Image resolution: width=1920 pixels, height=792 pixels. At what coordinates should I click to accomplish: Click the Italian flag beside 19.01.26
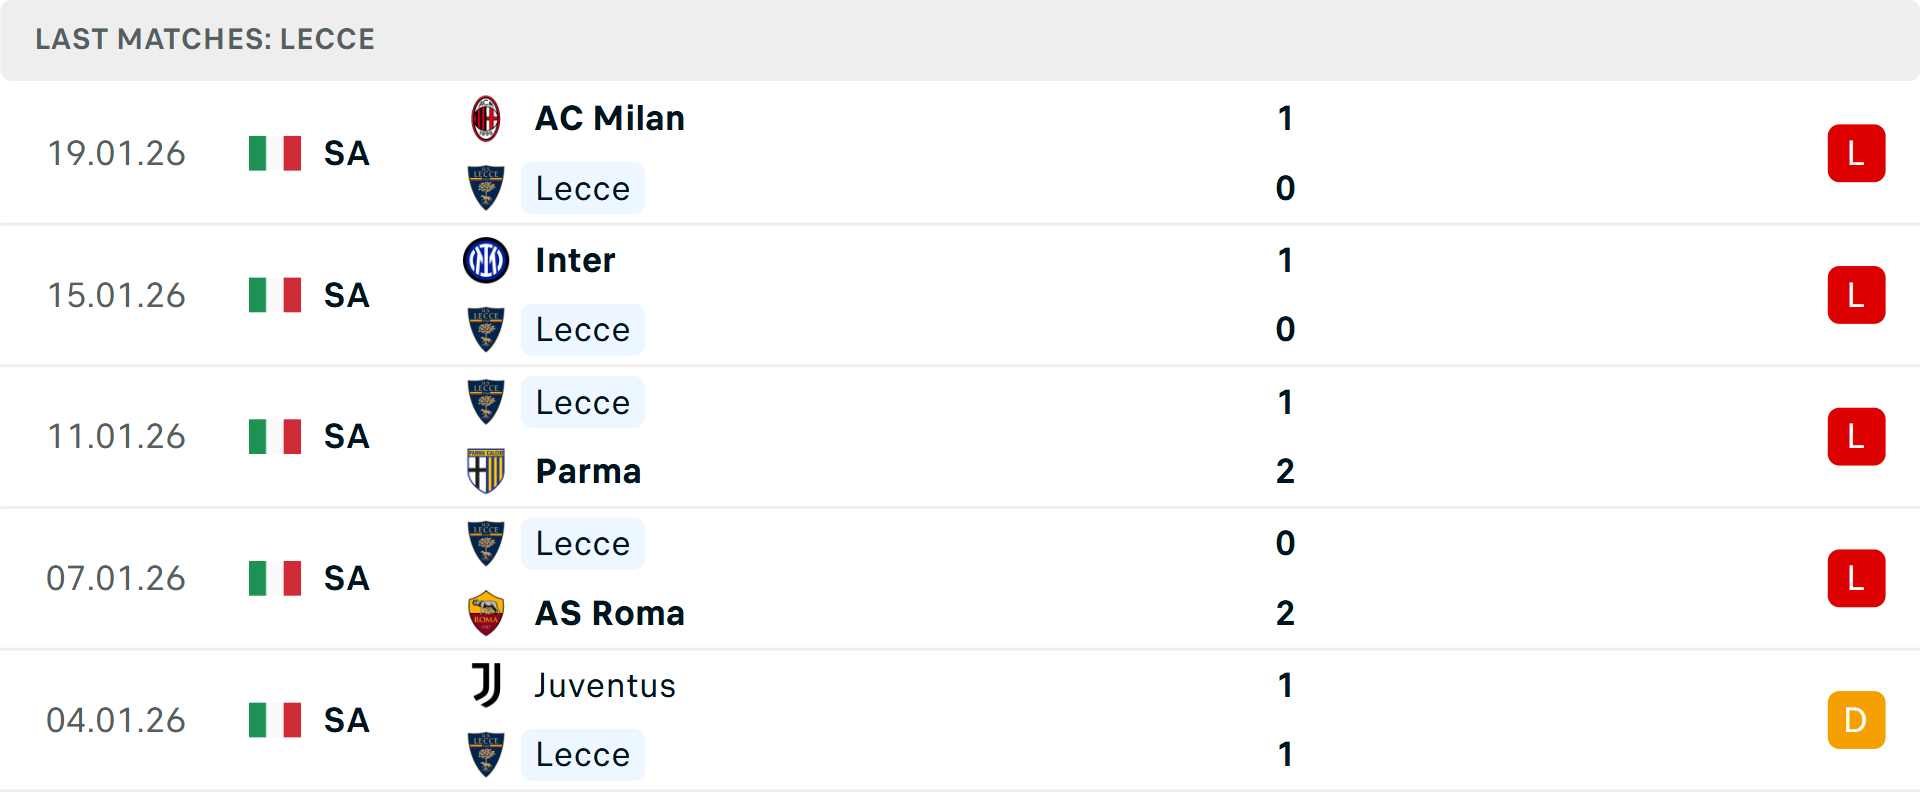[275, 154]
